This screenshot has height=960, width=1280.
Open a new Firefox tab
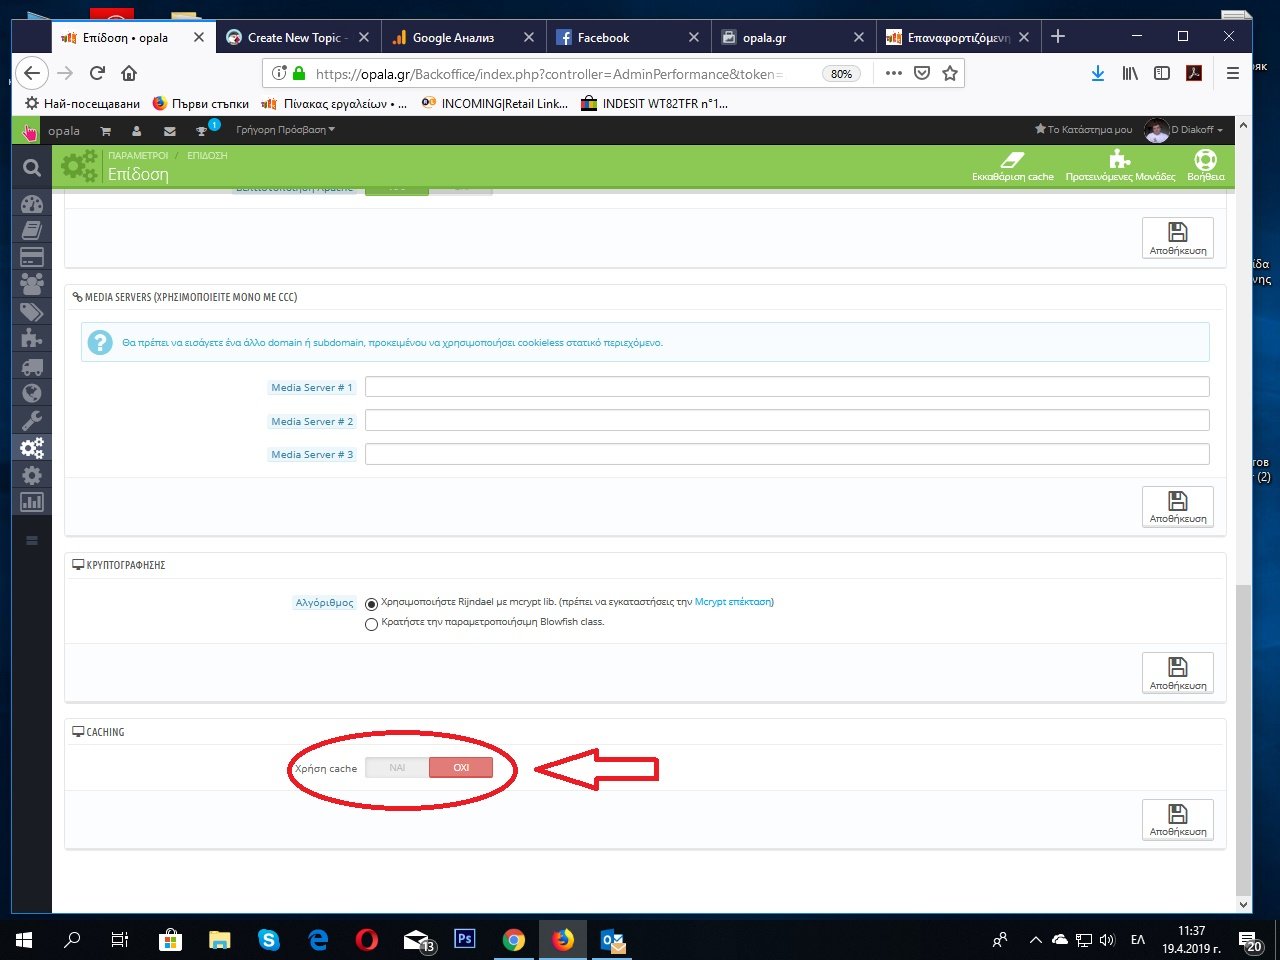pos(1058,37)
